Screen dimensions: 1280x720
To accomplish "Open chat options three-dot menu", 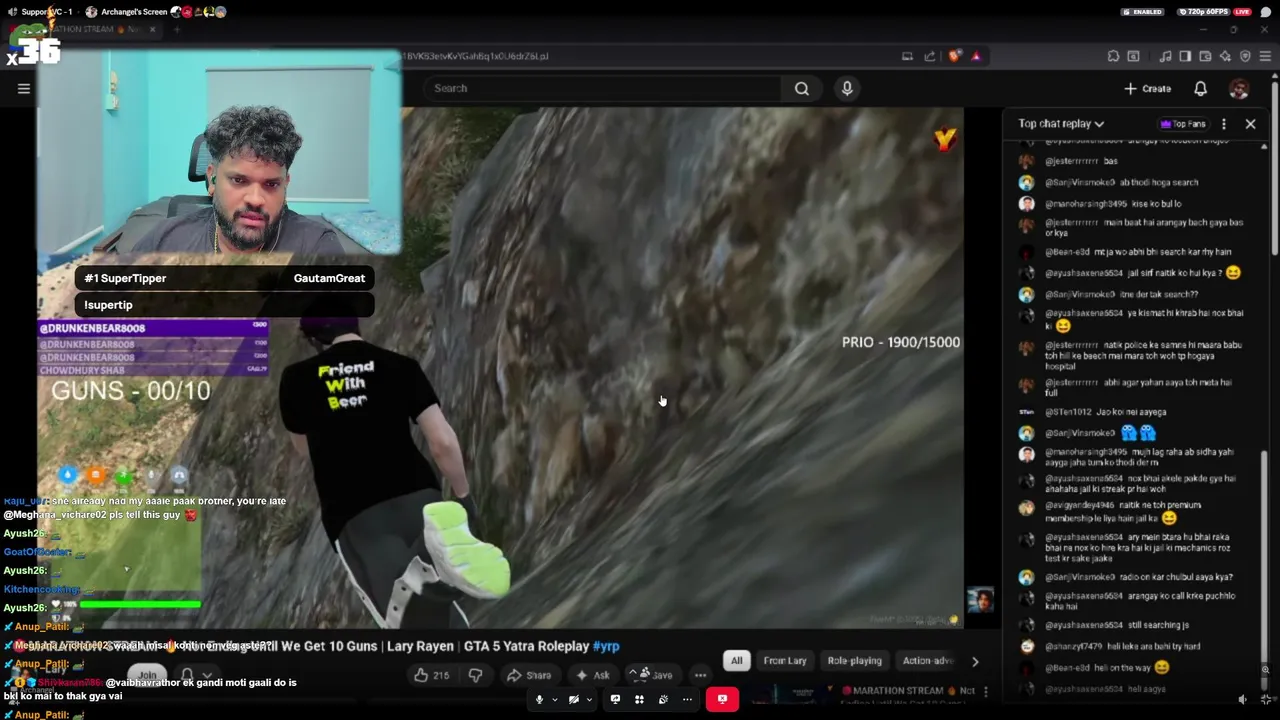I will click(1223, 124).
